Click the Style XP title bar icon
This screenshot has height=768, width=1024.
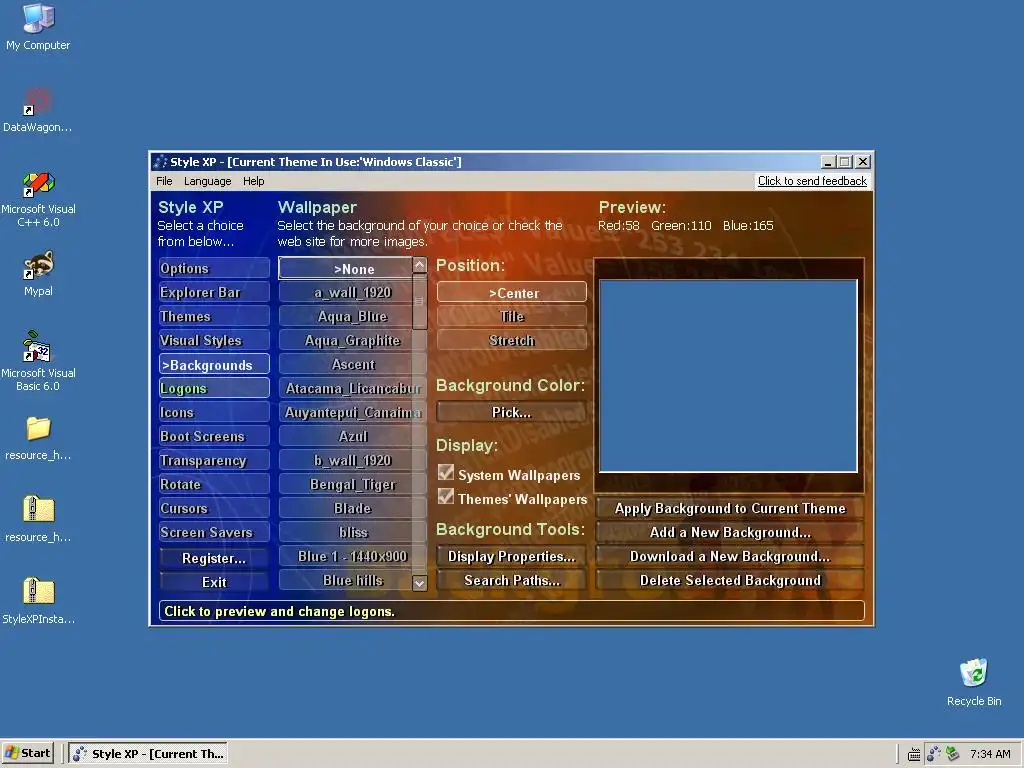[161, 162]
